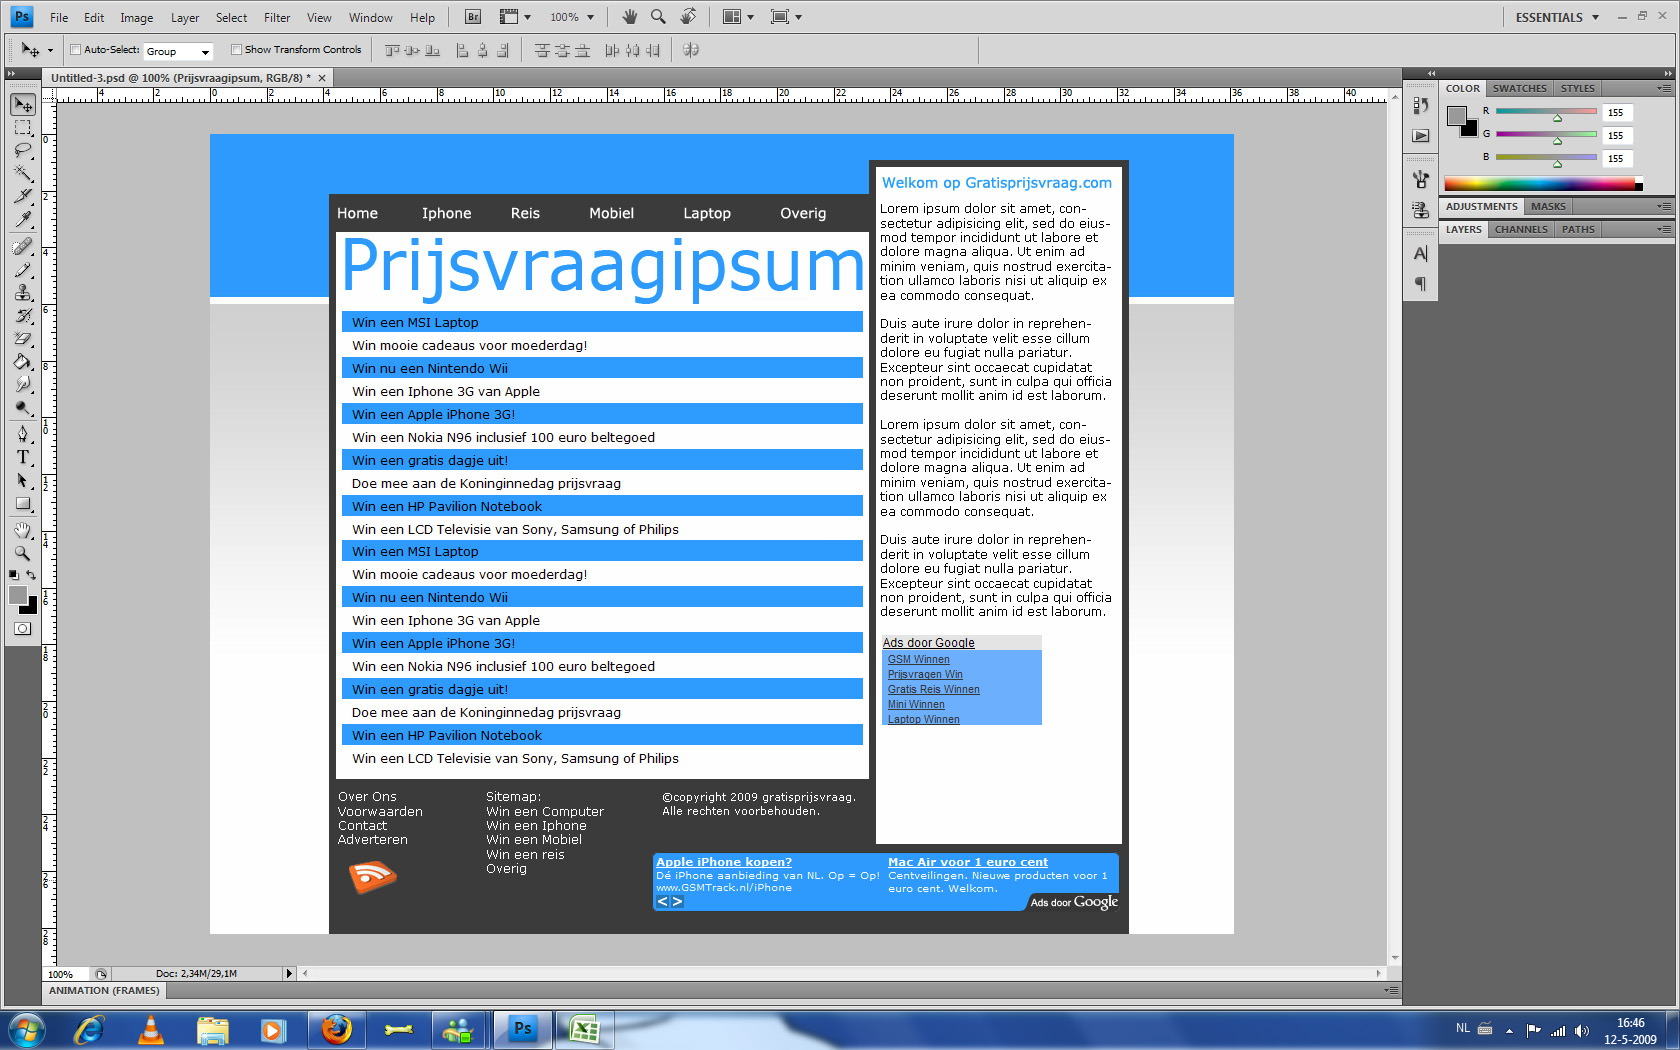Click the R channel color slider
1680x1050 pixels.
pyautogui.click(x=1546, y=111)
